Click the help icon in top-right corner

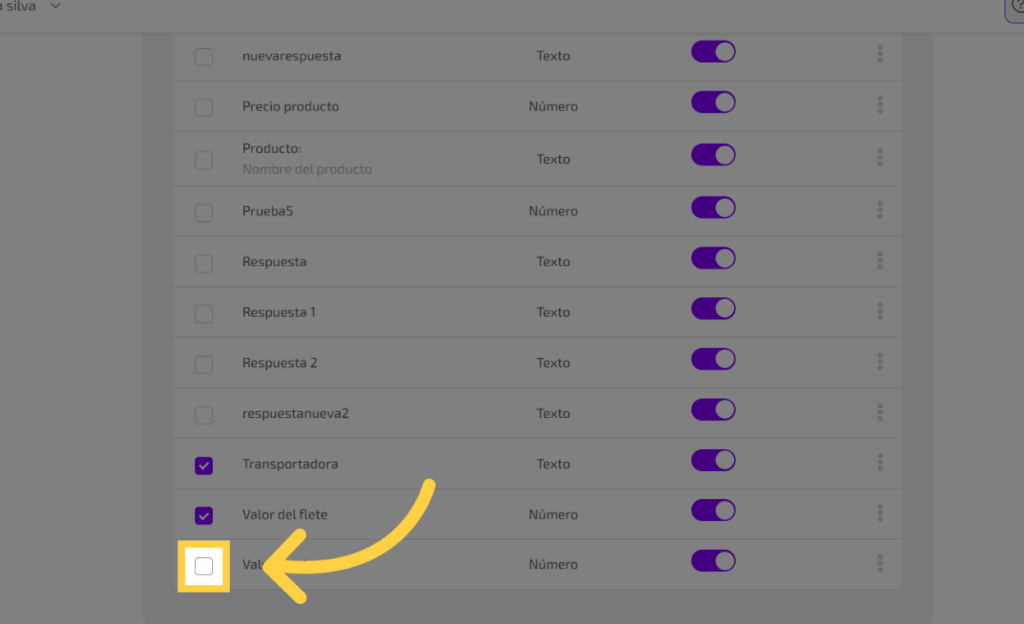click(1014, 8)
